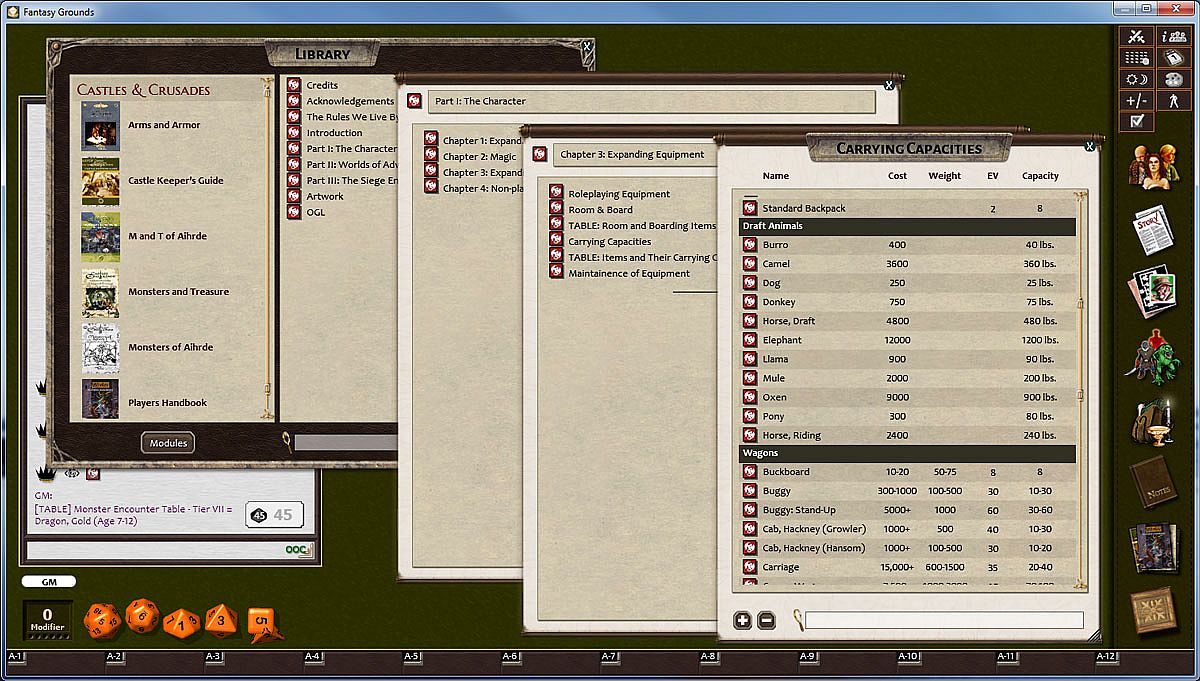Open the Images photo stack sidebar icon
Screen dimensions: 1200x681
[x=1153, y=292]
